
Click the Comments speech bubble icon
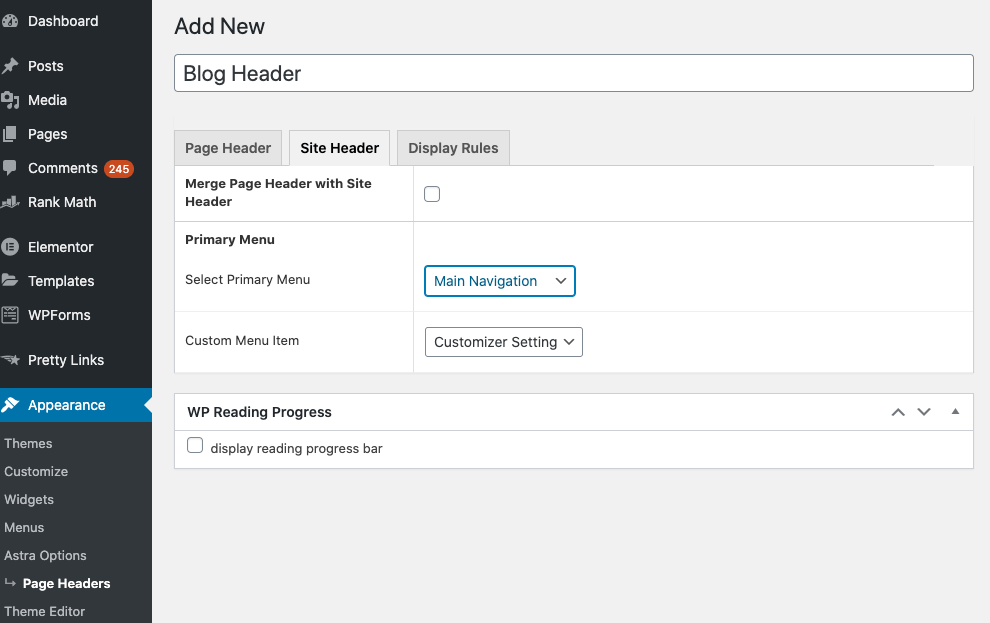tap(9, 167)
